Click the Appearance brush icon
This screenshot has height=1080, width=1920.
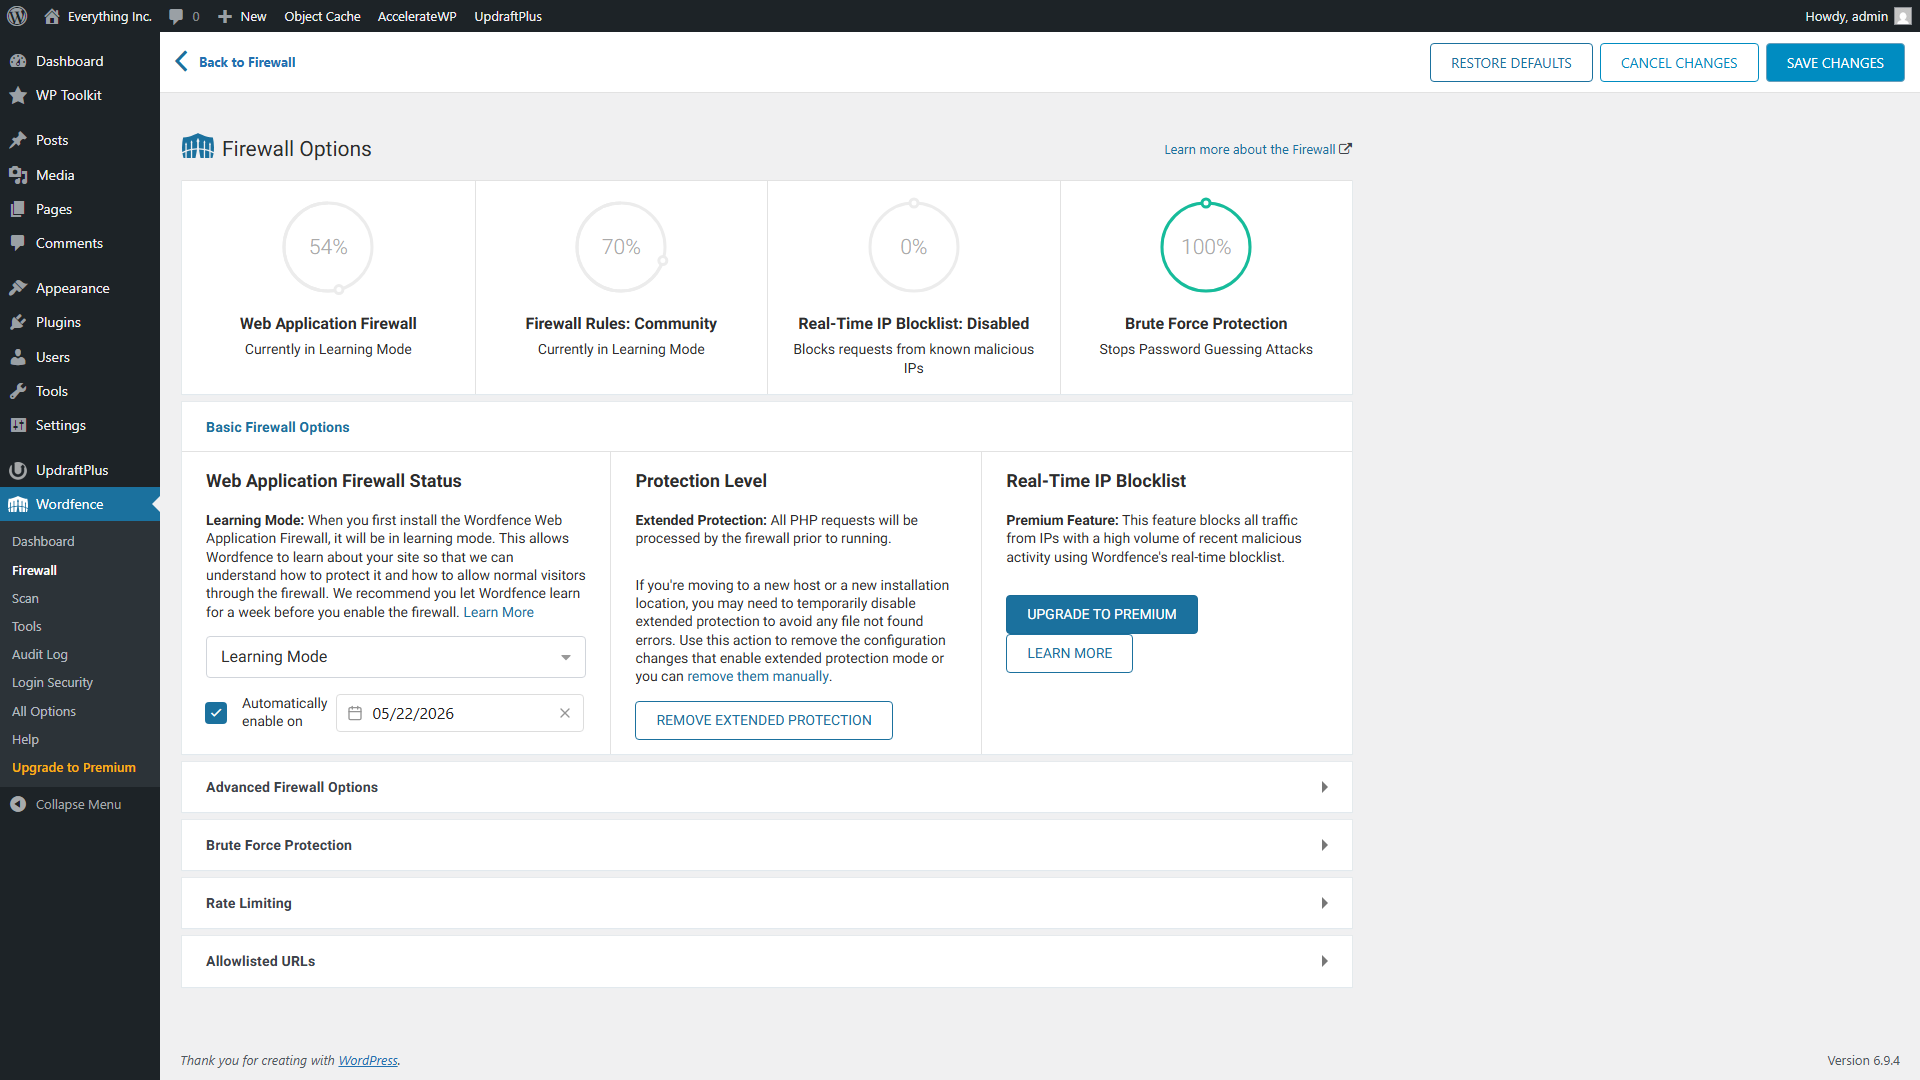click(18, 288)
